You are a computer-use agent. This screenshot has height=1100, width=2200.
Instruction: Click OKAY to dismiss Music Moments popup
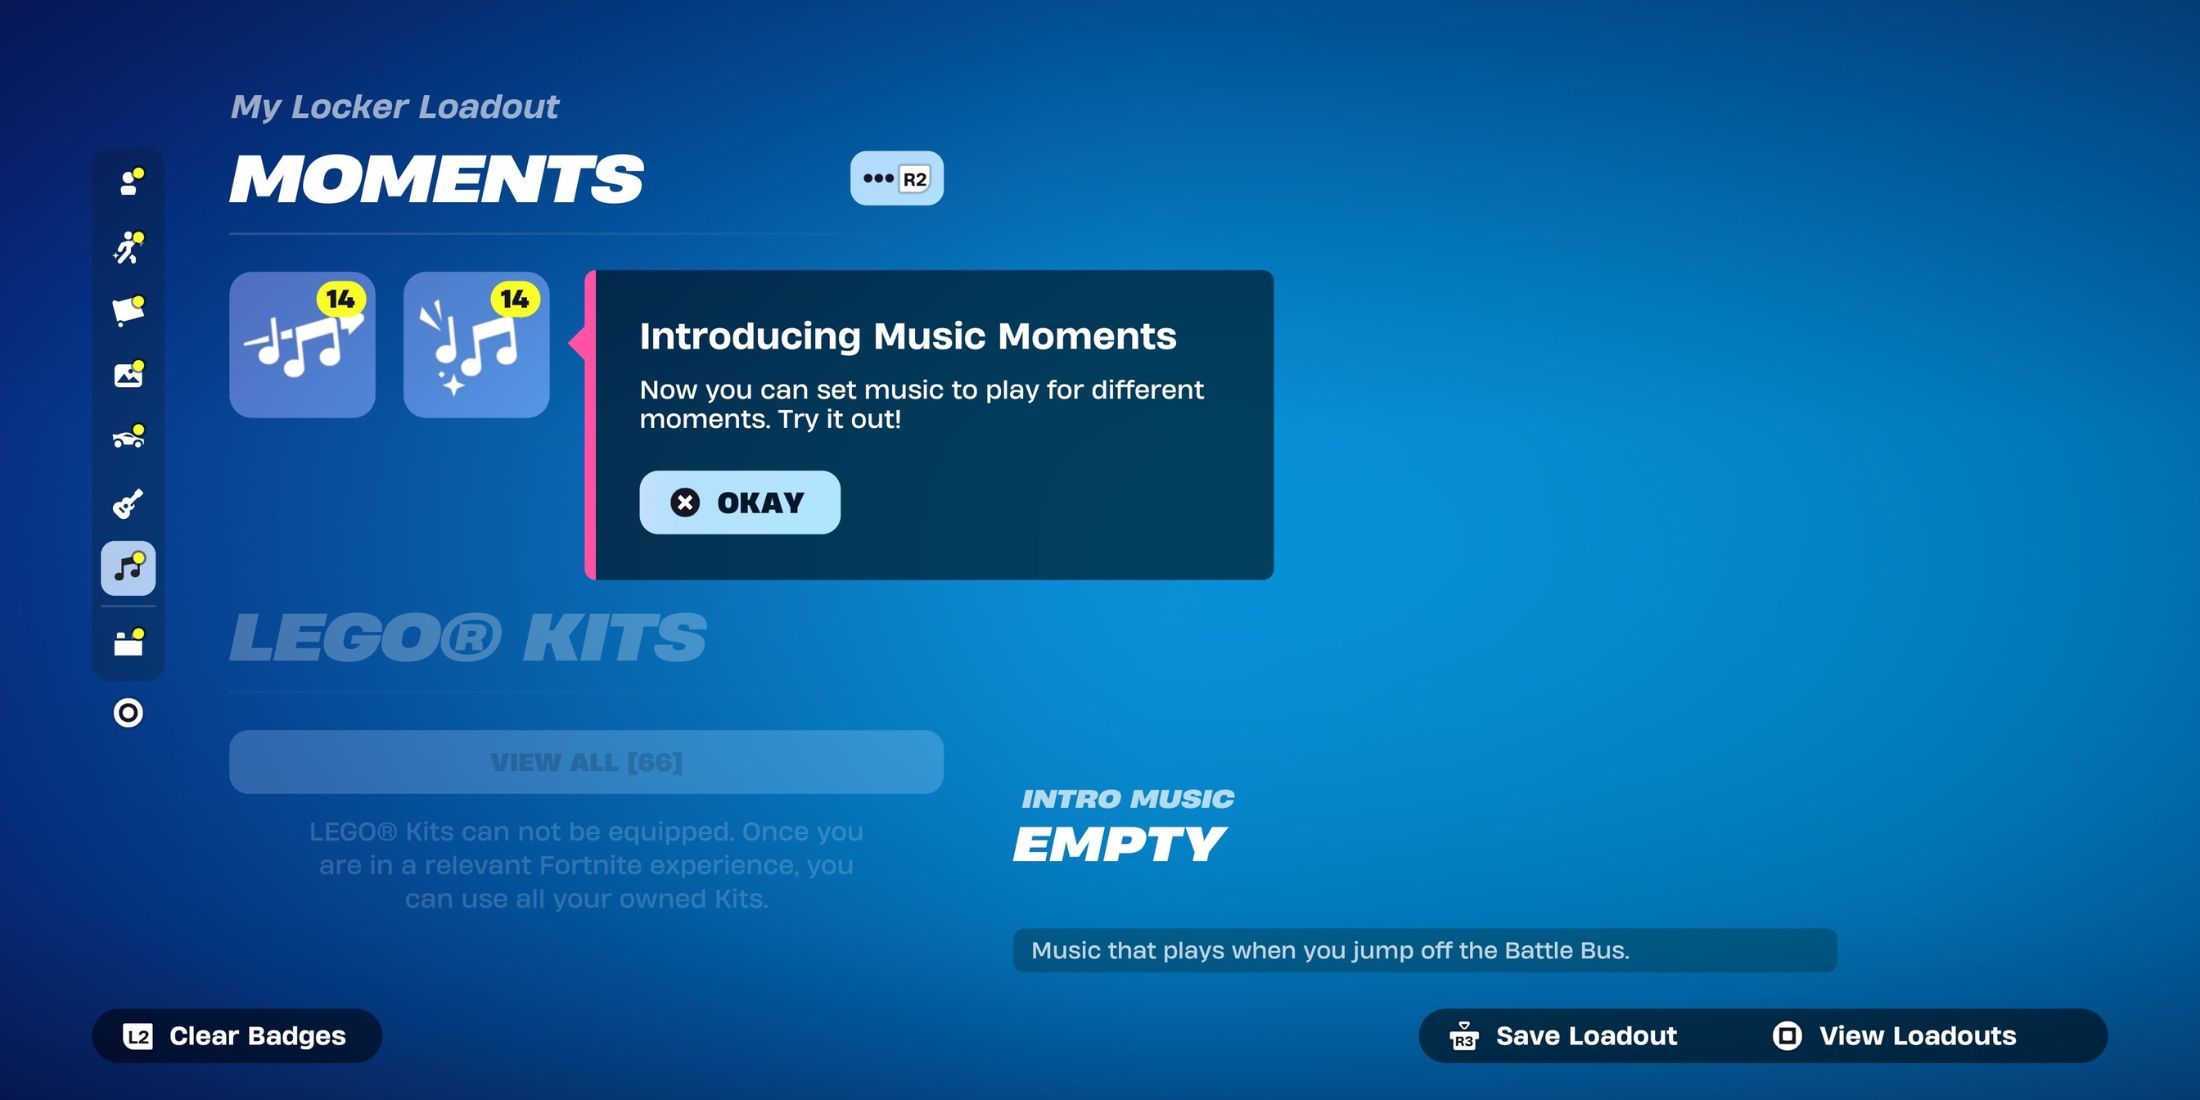point(738,501)
